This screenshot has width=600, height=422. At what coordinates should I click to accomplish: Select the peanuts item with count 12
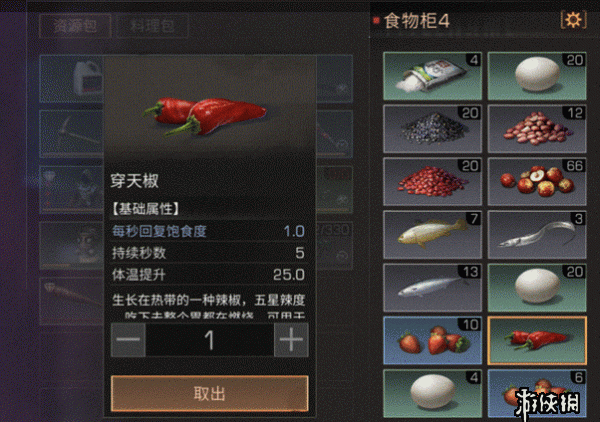point(537,129)
